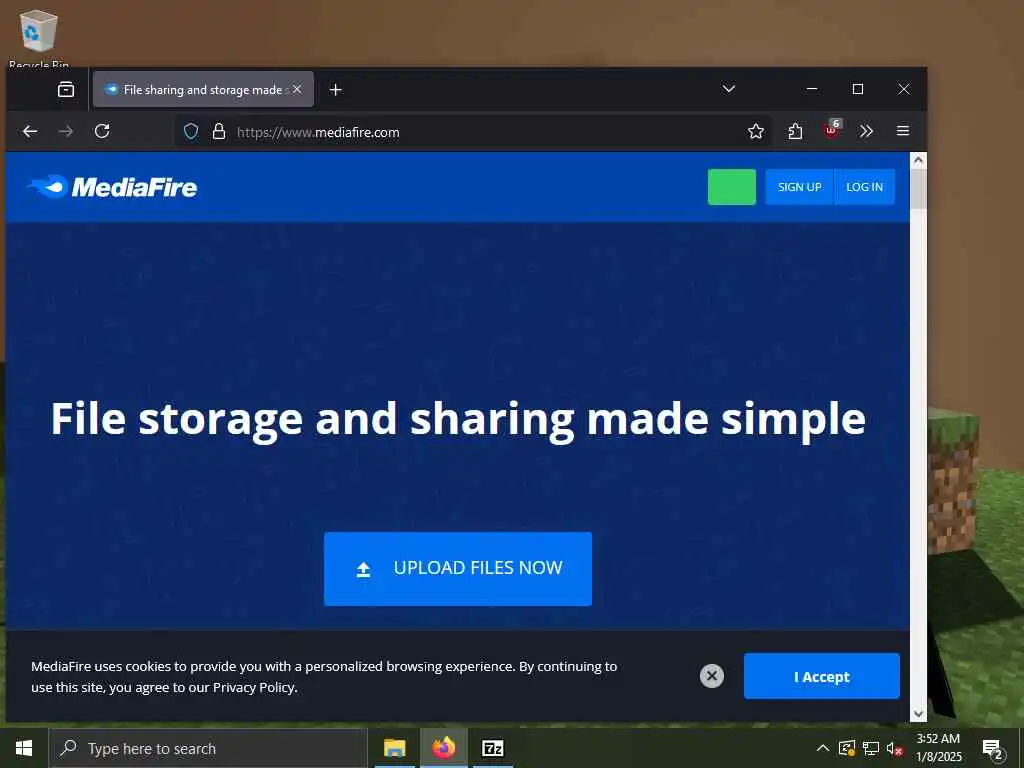Bookmark this page with star icon
Screen dimensions: 1024x768
click(x=756, y=132)
